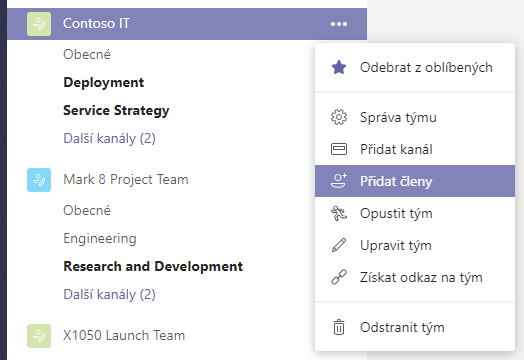Click the pencil icon for Upravit tým

(339, 245)
